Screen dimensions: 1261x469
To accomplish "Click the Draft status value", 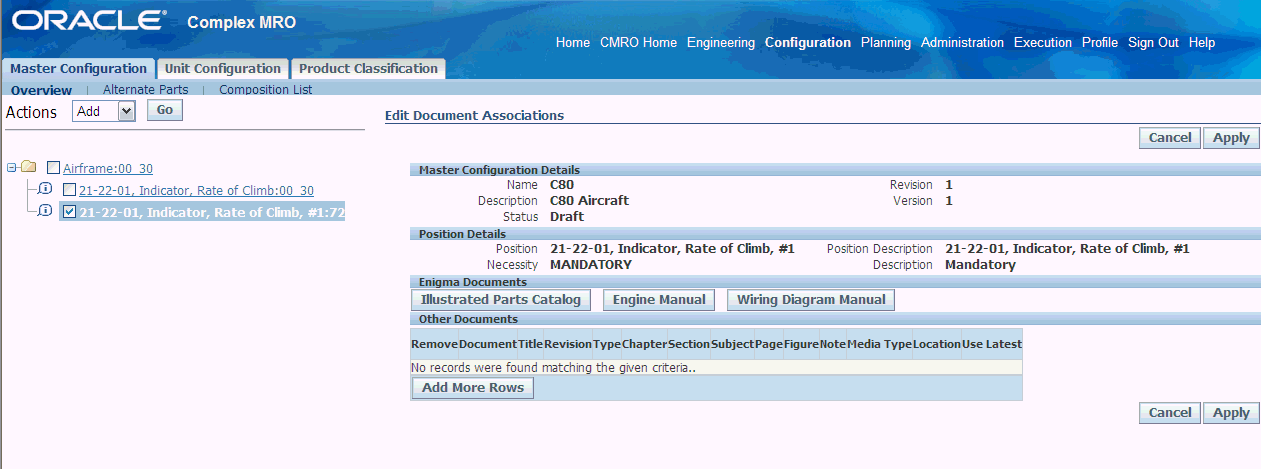I will pyautogui.click(x=567, y=217).
